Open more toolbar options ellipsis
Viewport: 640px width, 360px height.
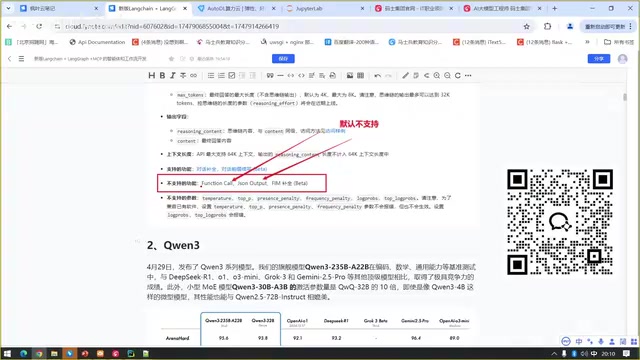tap(468, 76)
